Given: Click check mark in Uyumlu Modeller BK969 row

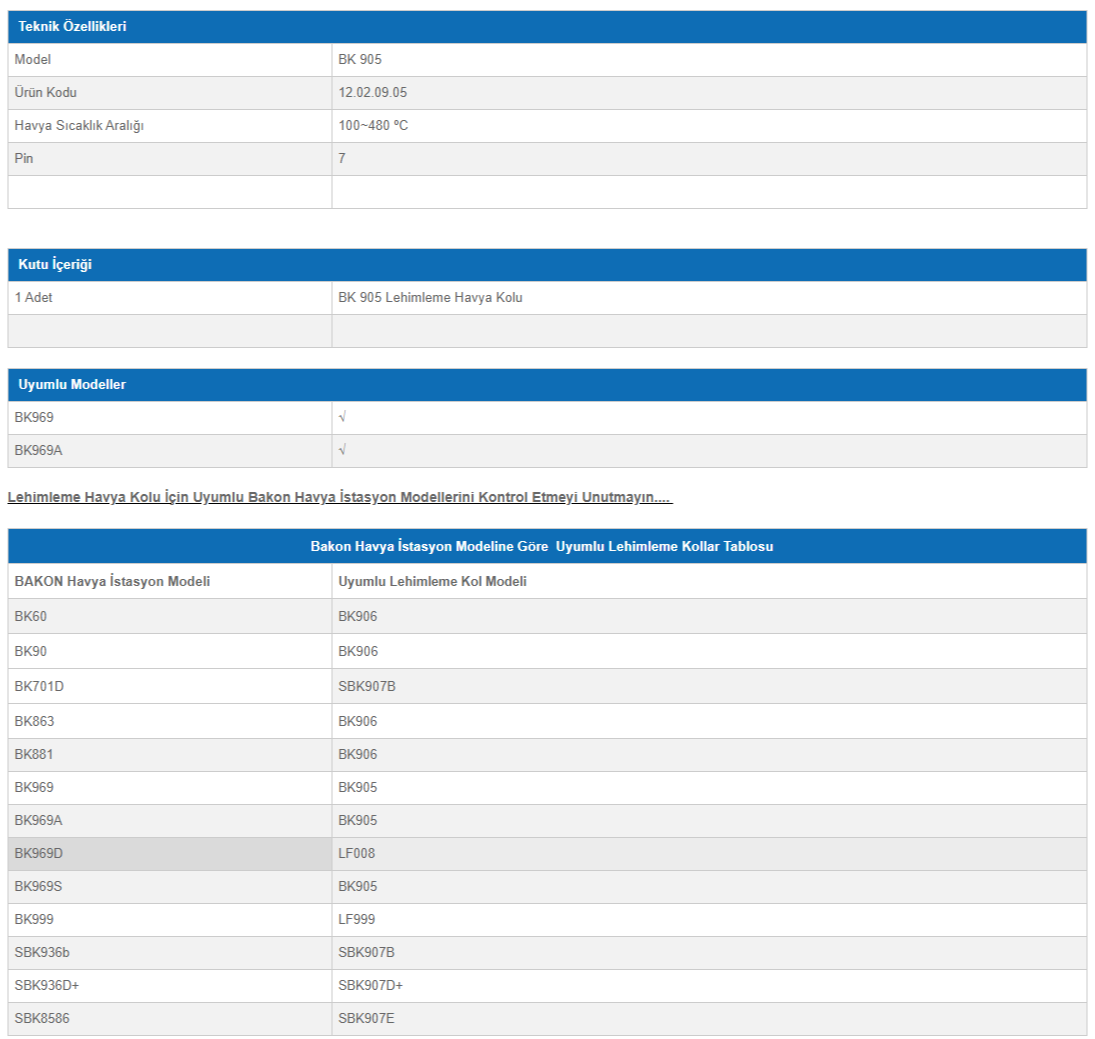Looking at the screenshot, I should [x=342, y=418].
